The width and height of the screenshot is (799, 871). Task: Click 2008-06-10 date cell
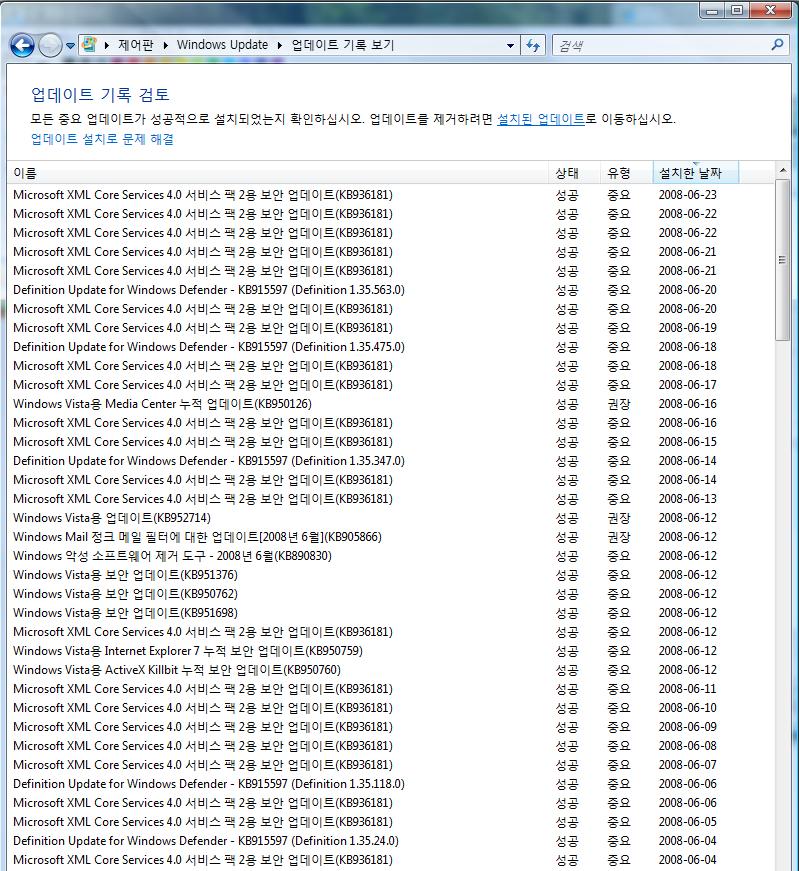point(688,708)
